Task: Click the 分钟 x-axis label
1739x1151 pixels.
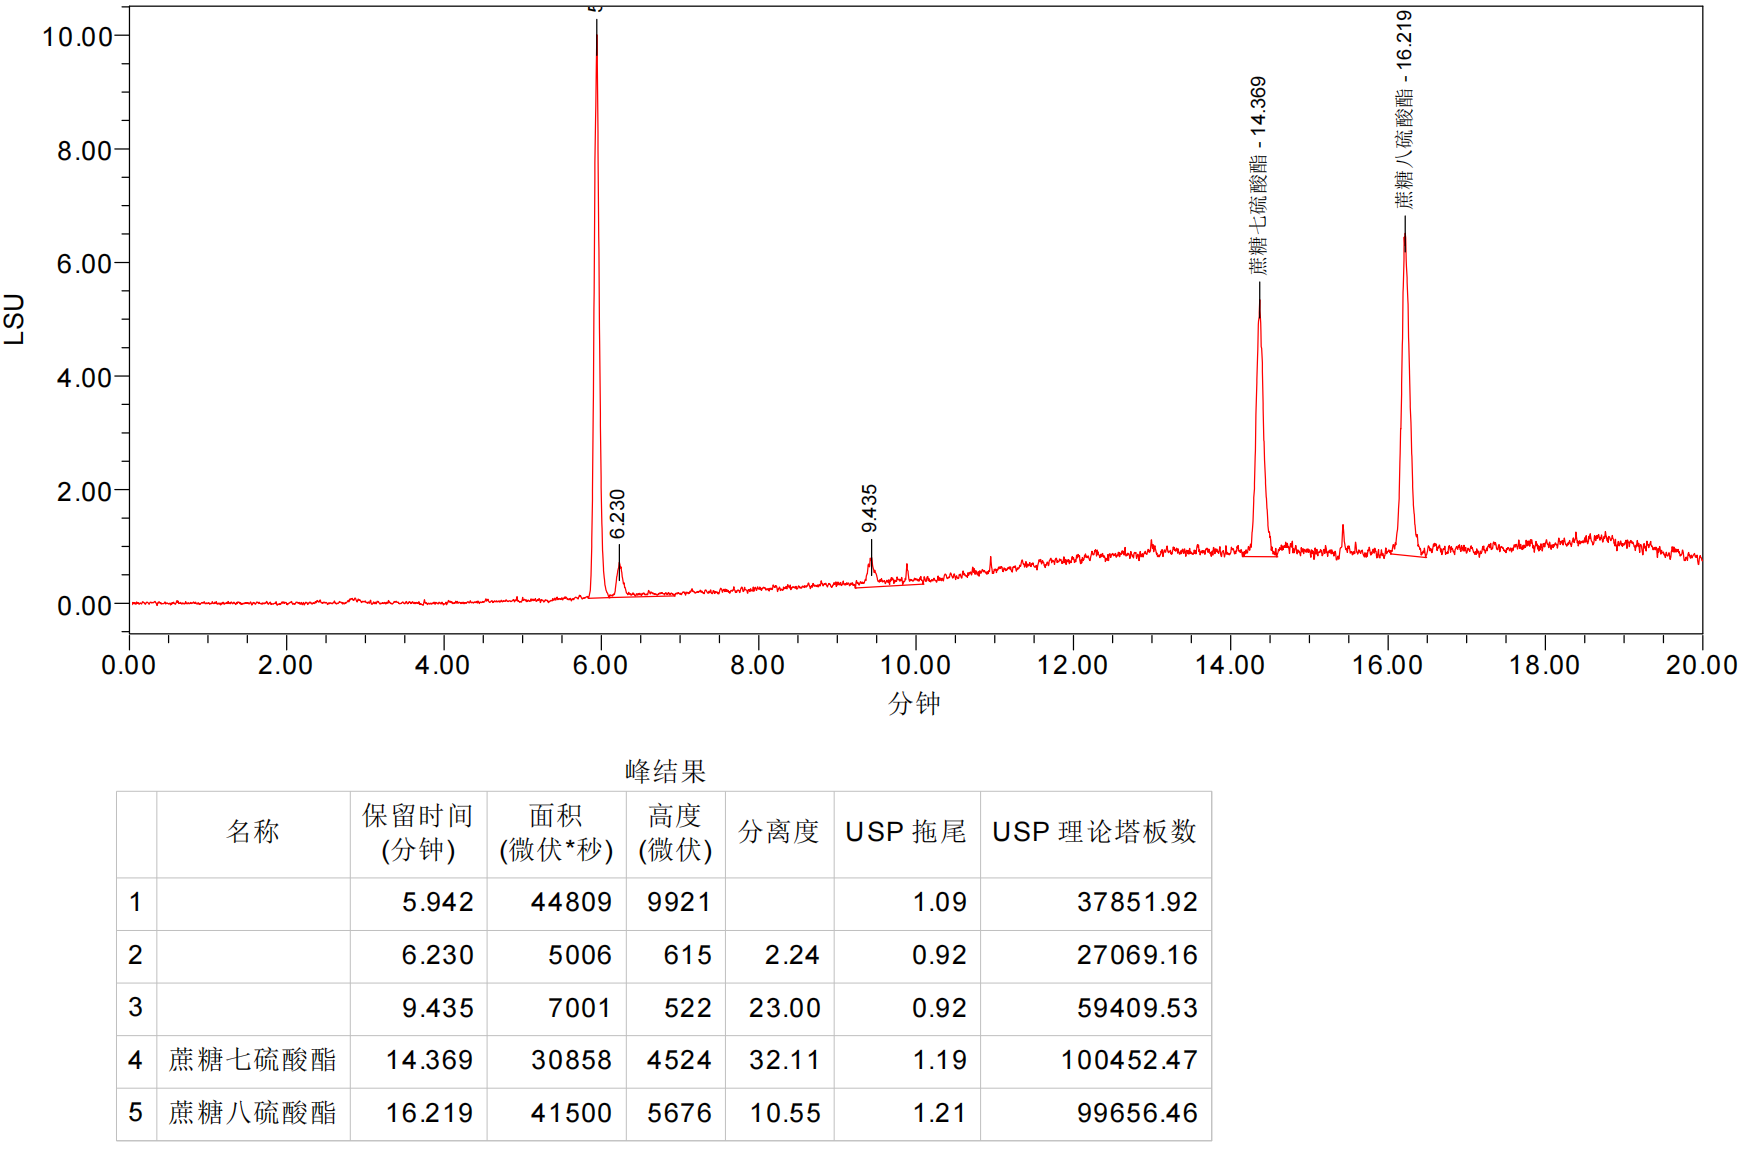Action: click(913, 703)
